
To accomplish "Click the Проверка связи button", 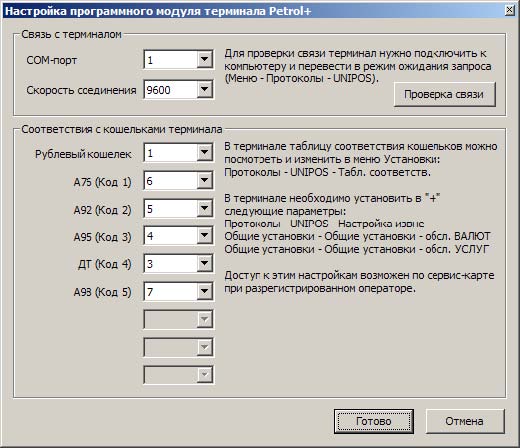I will [x=444, y=94].
